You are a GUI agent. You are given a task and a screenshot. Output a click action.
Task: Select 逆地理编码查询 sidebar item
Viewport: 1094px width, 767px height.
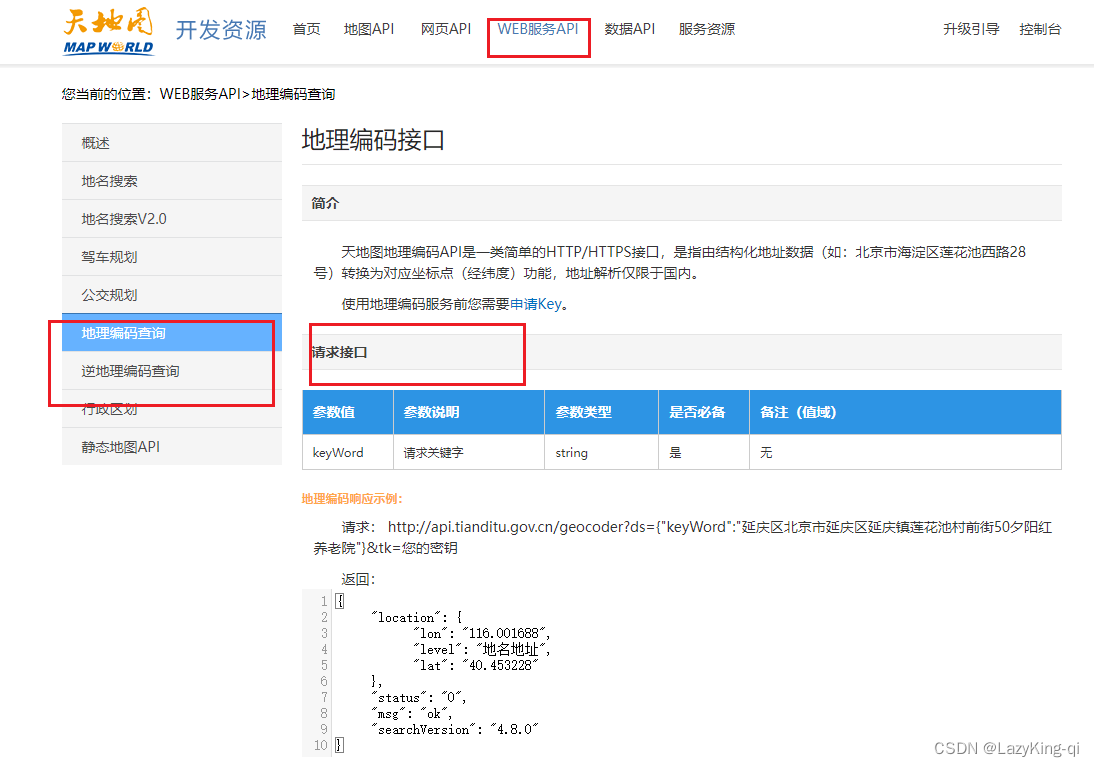click(172, 371)
